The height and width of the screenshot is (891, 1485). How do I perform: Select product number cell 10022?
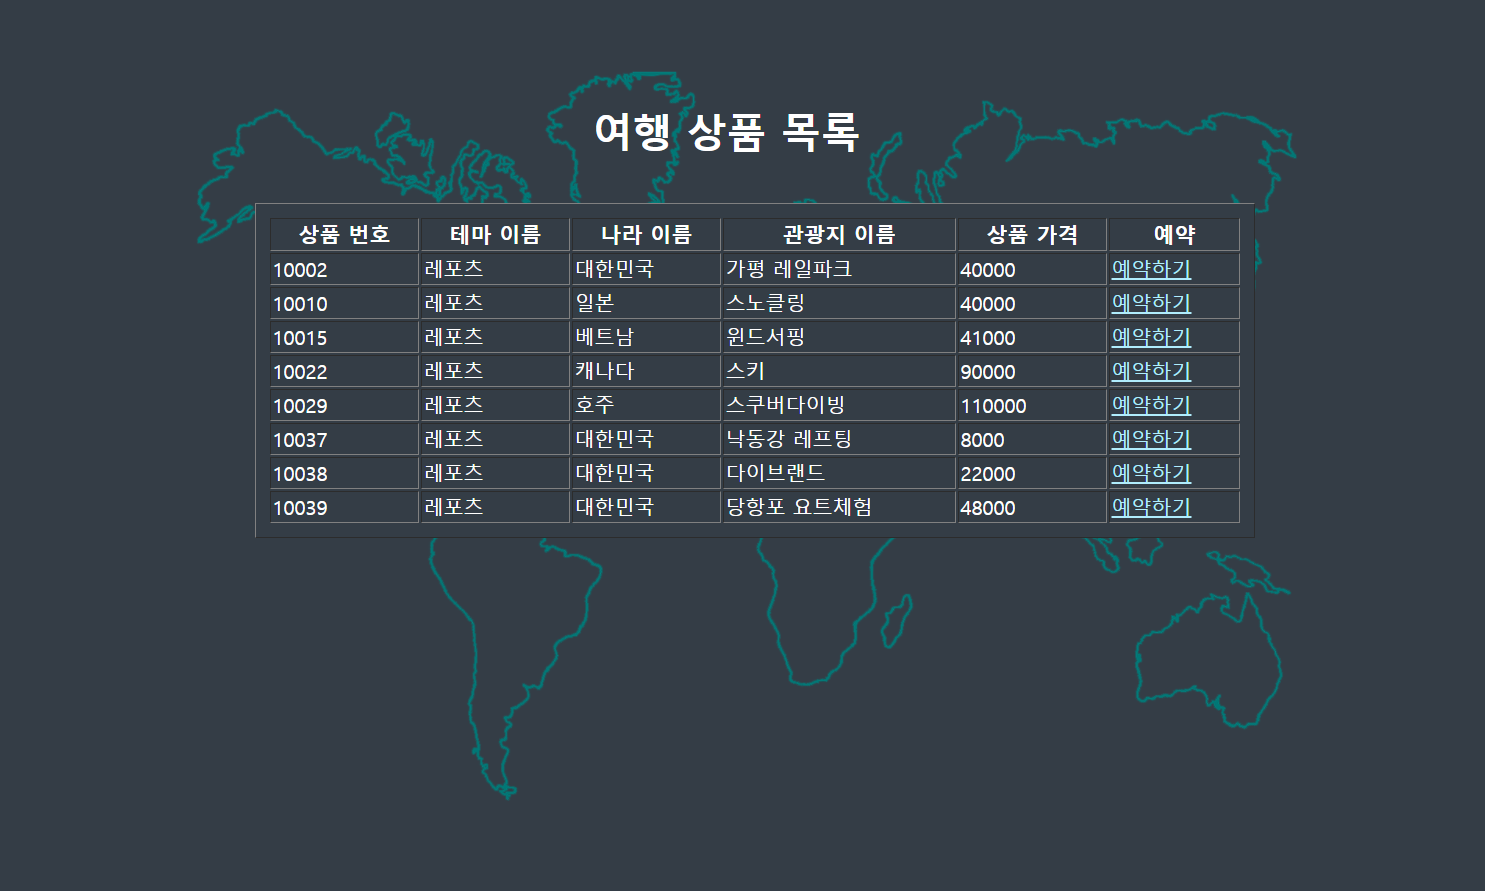pos(344,371)
